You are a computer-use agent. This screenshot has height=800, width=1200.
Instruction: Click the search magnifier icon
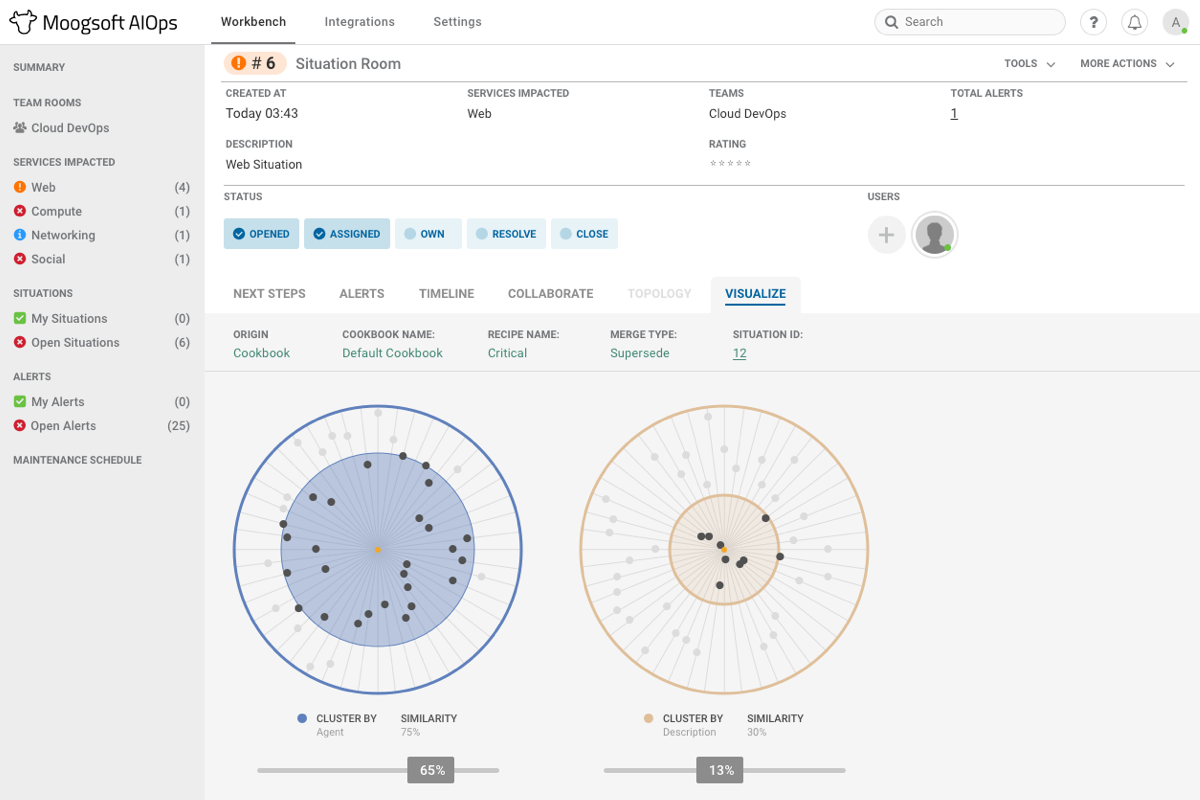tap(891, 22)
